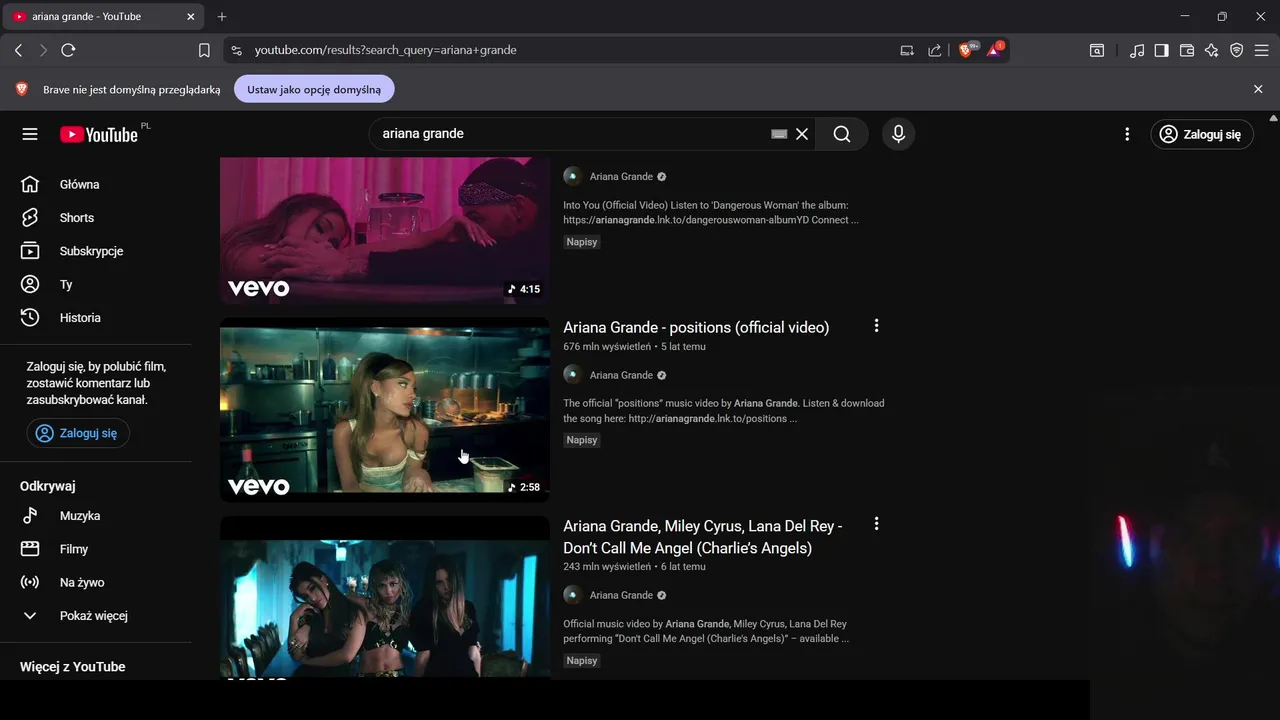Share this page via address bar icon
The image size is (1280, 720).
[x=935, y=50]
